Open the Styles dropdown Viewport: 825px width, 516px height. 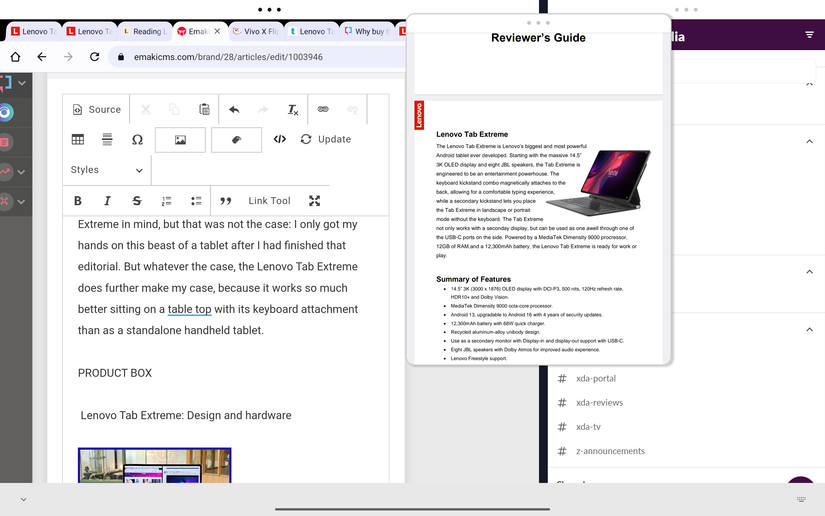[107, 170]
